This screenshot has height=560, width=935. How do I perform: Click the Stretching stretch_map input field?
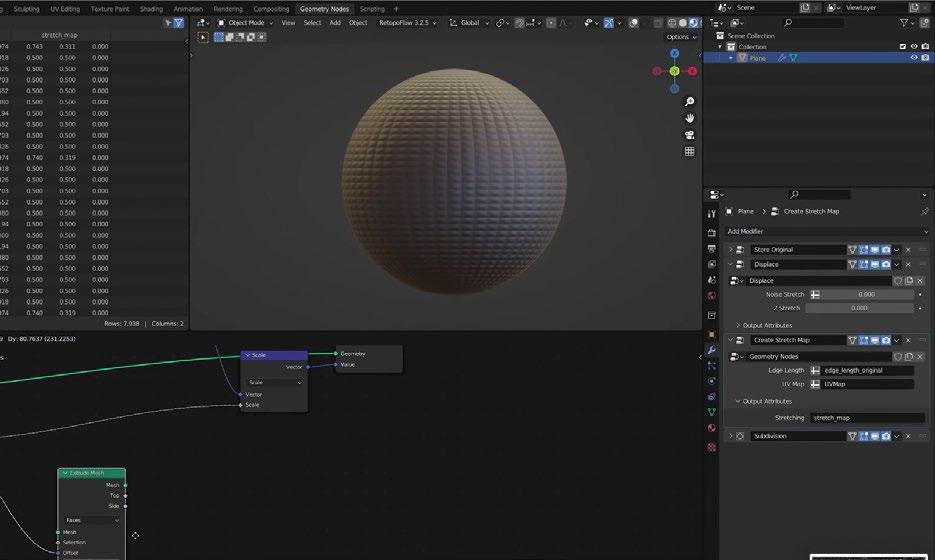[x=867, y=418]
